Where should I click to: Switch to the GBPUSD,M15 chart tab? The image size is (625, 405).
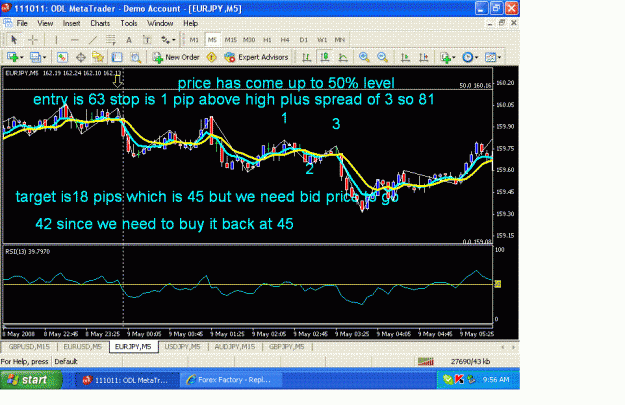tap(29, 347)
